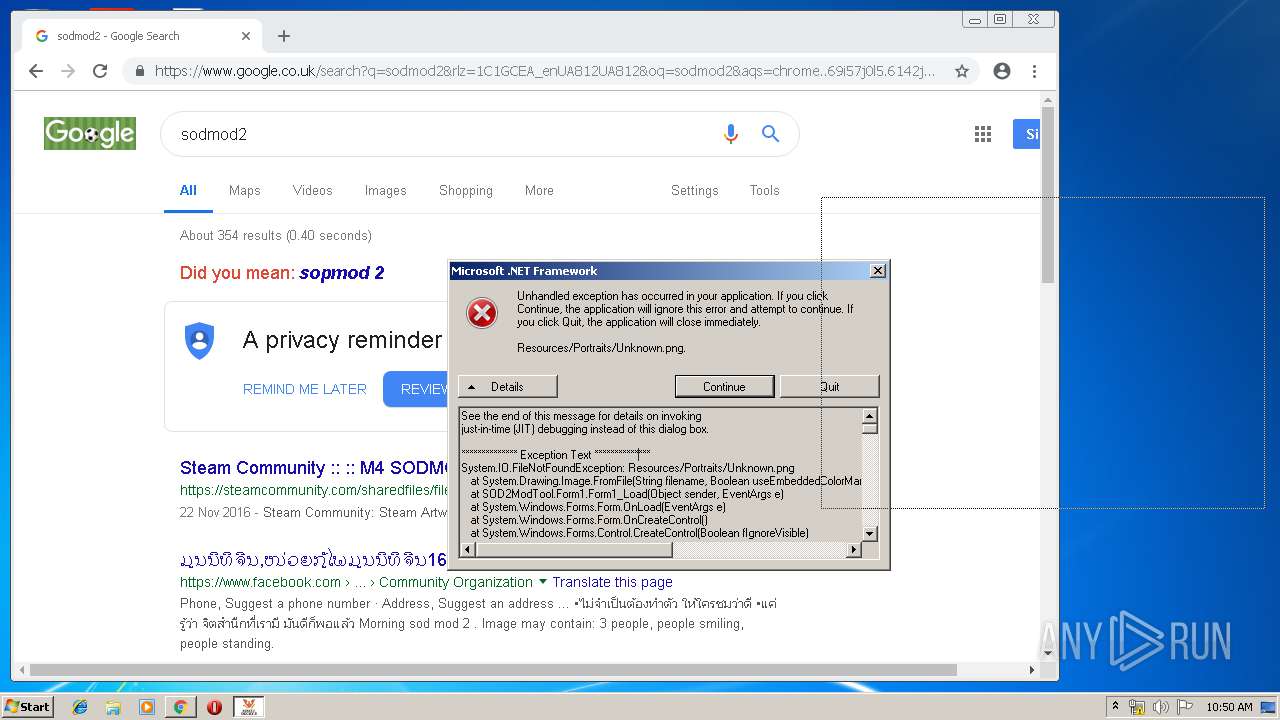Open the Google apps grid
Viewport: 1280px width, 720px height.
[983, 134]
